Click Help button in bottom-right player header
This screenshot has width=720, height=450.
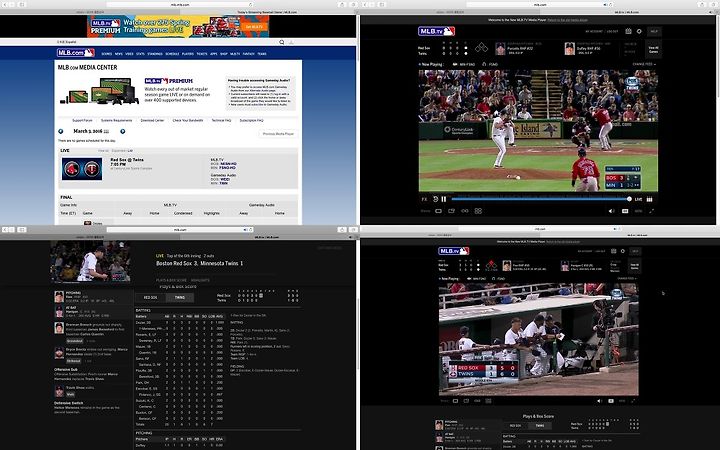click(x=636, y=251)
